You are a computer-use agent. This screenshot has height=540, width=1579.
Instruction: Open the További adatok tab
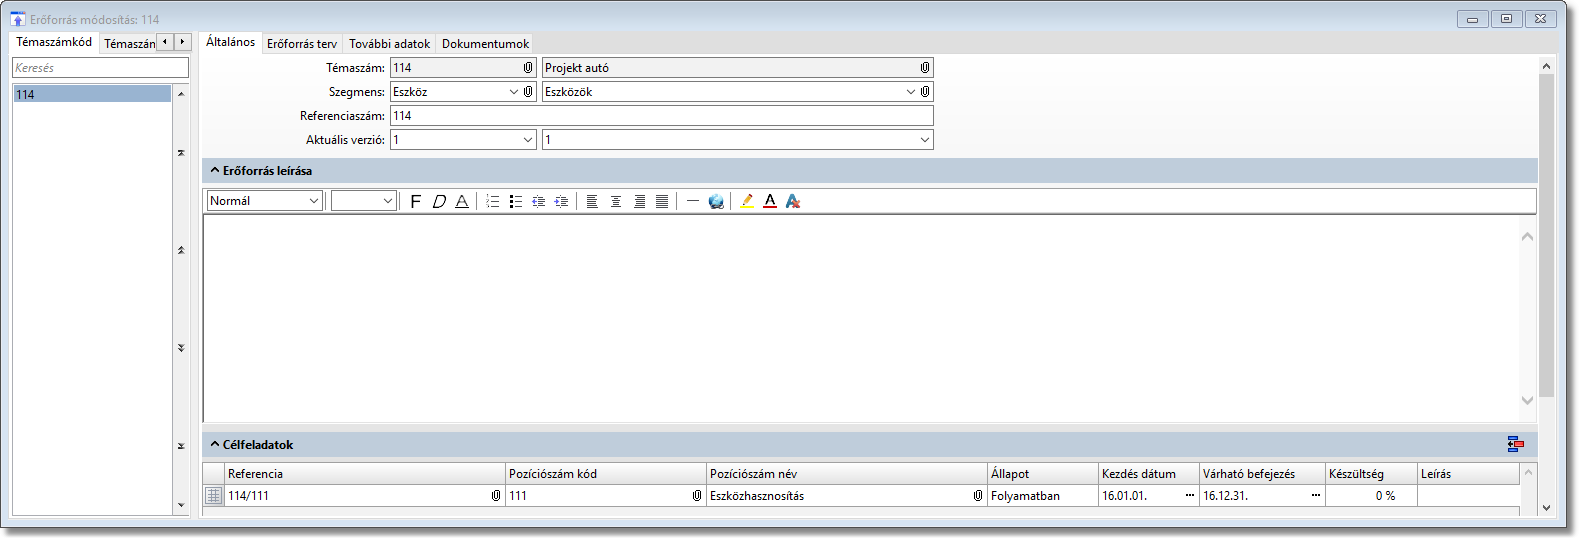tap(390, 44)
